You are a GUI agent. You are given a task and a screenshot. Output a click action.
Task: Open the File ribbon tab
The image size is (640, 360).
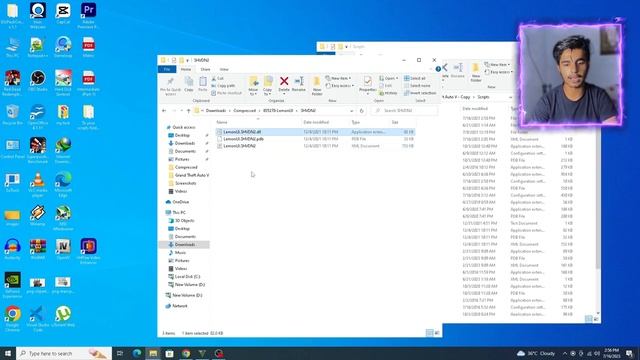167,69
